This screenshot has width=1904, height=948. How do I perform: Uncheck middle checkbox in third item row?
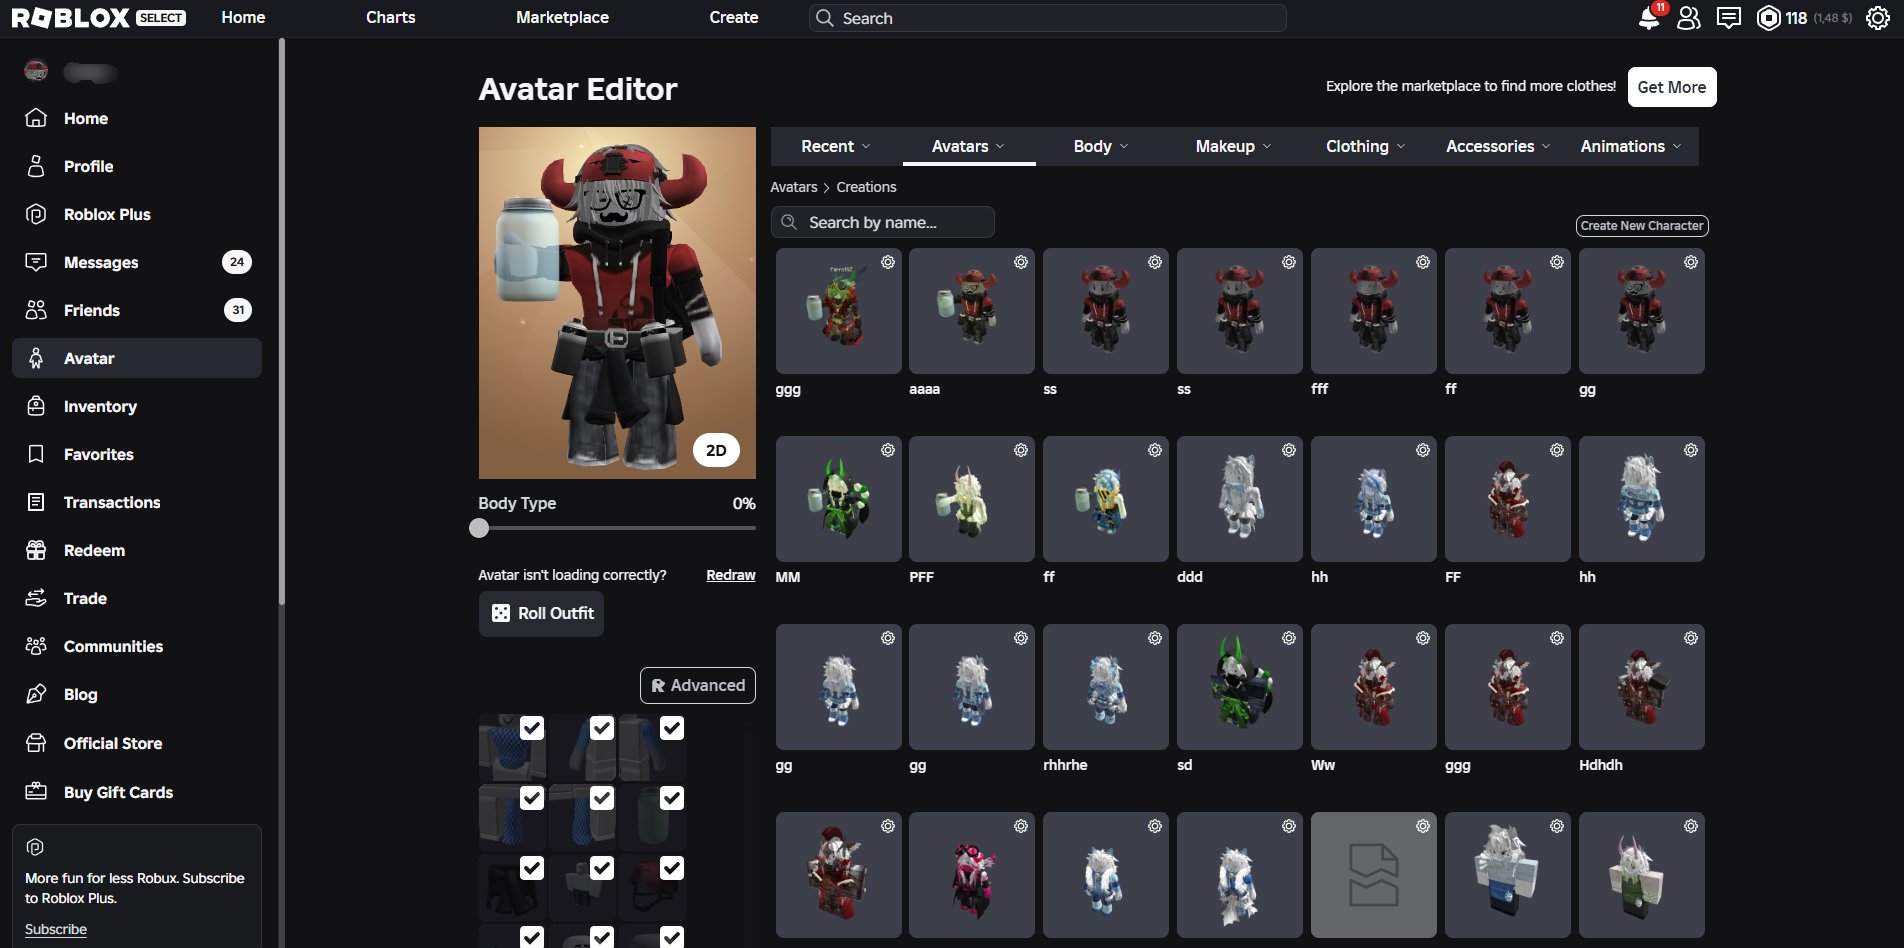click(x=602, y=868)
